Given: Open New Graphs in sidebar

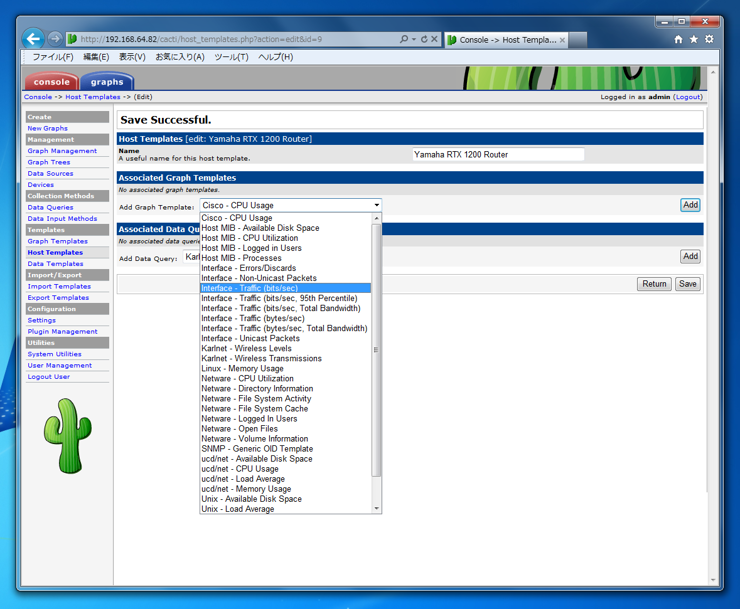Looking at the screenshot, I should pyautogui.click(x=48, y=128).
